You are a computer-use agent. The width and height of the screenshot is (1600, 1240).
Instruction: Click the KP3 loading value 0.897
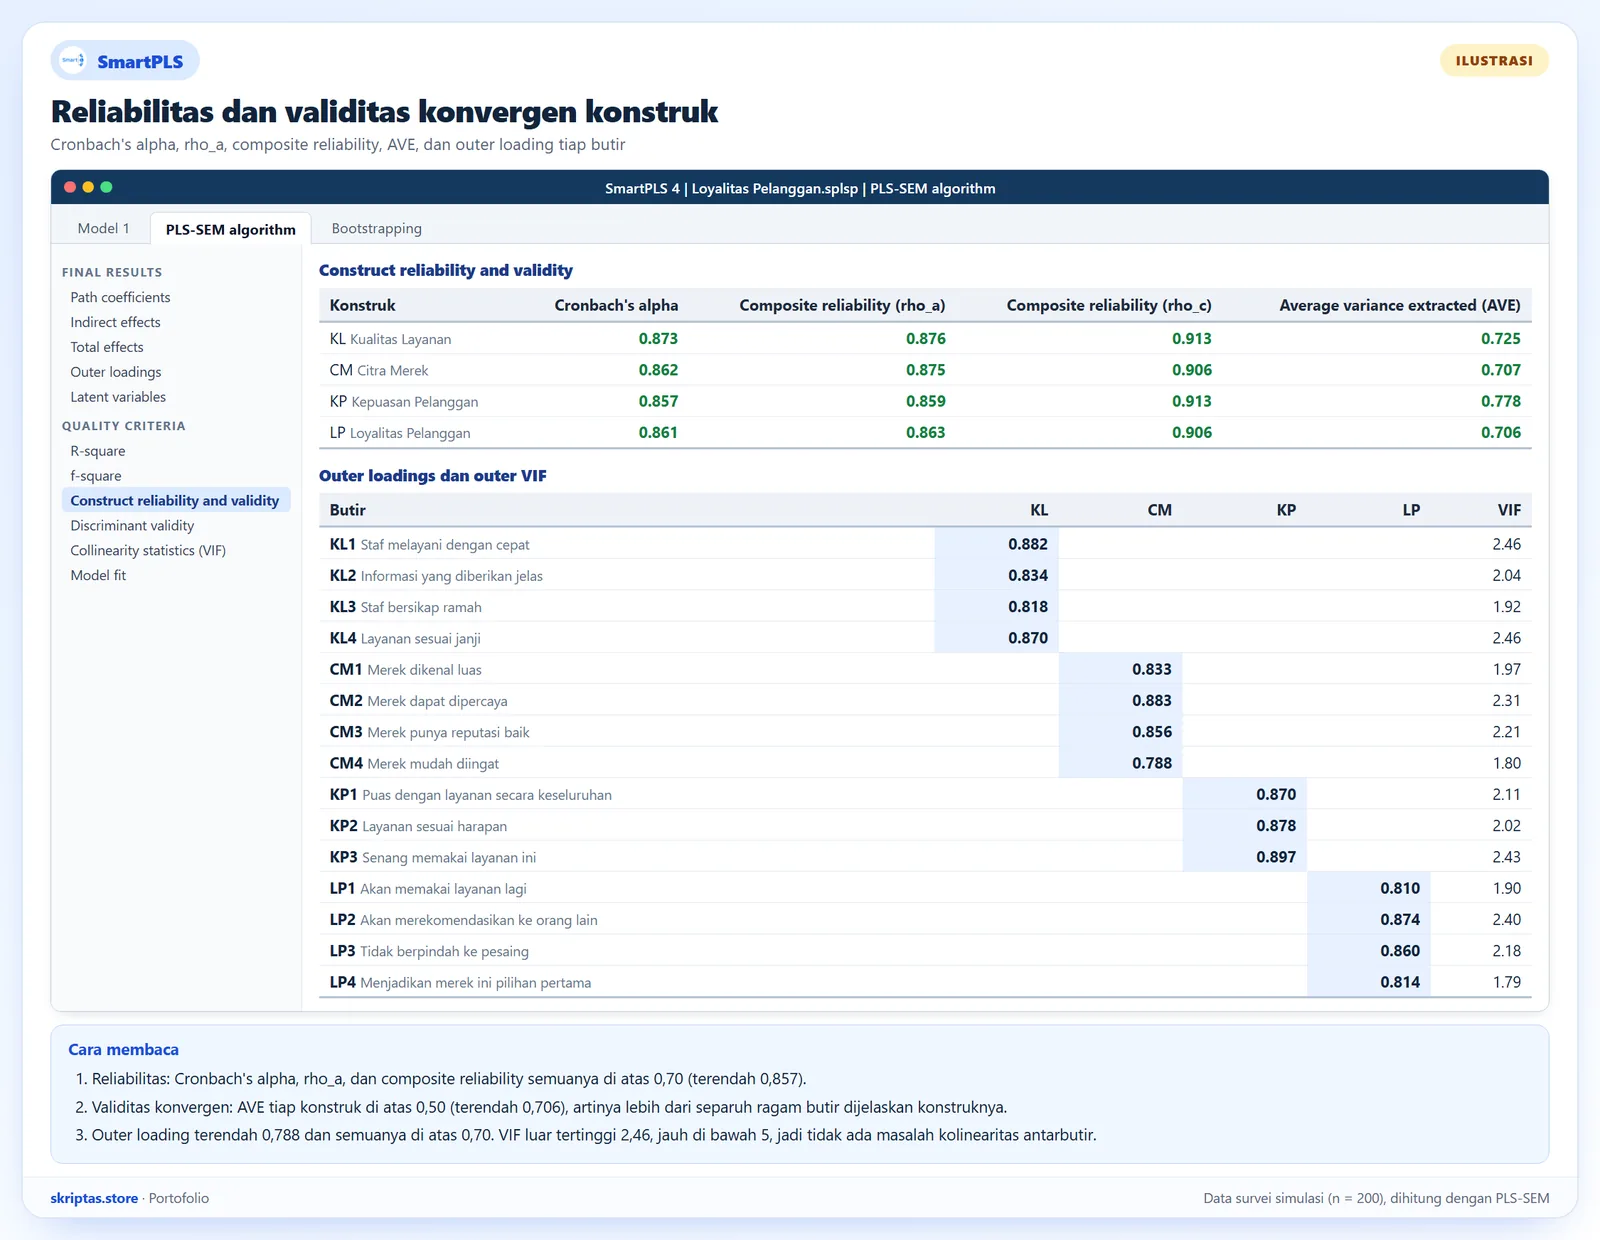(x=1276, y=857)
